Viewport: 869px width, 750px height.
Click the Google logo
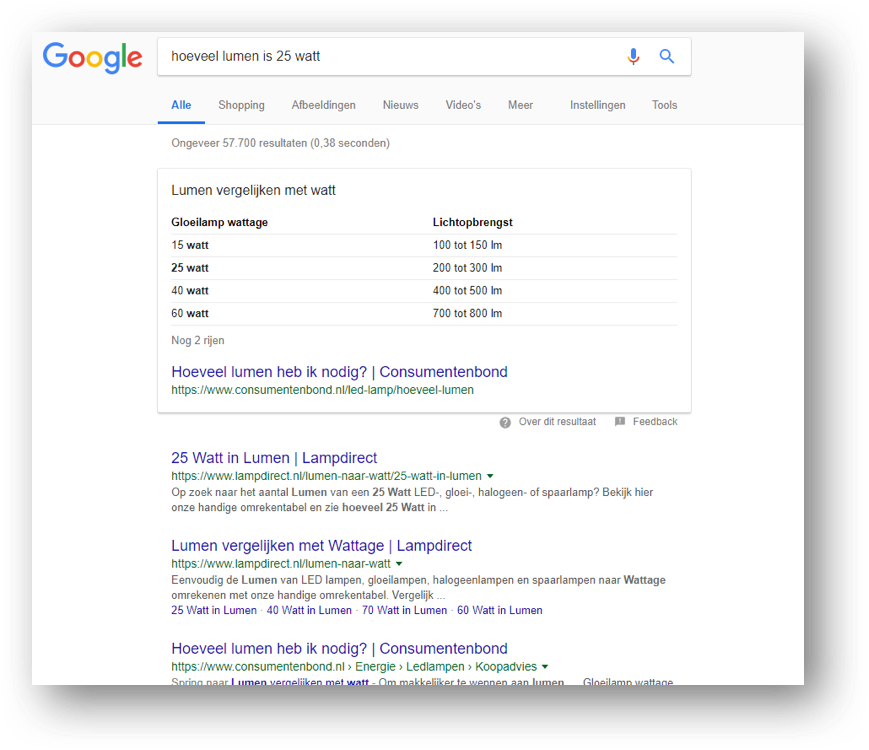(x=92, y=57)
